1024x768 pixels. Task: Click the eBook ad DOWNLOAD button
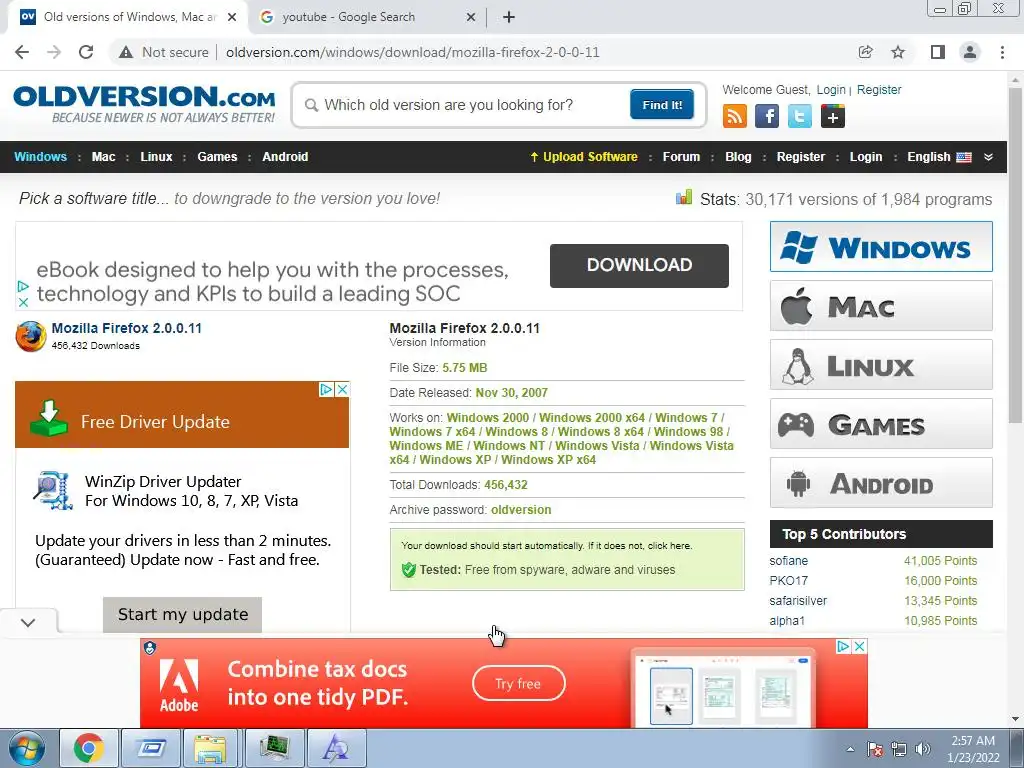639,265
